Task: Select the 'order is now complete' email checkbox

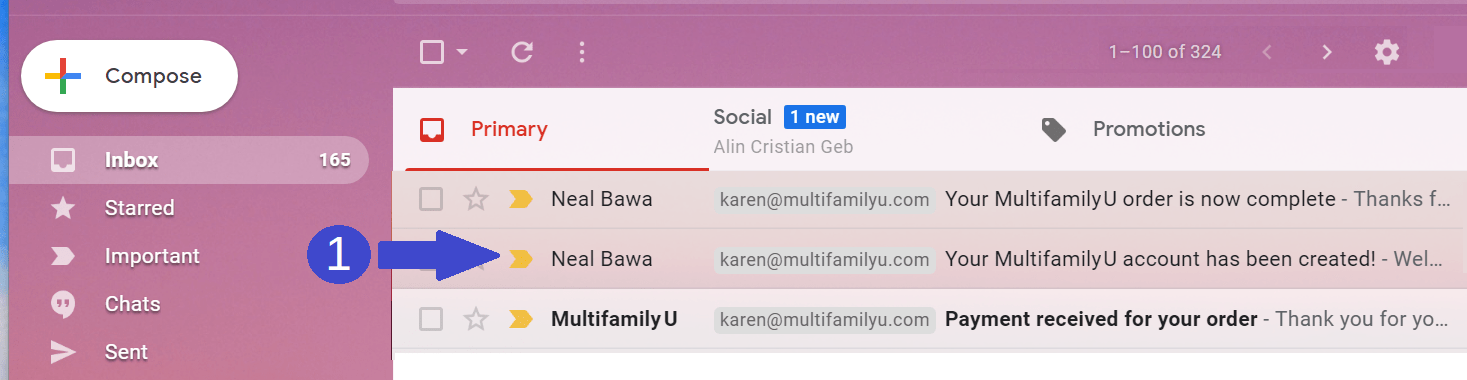Action: [431, 200]
